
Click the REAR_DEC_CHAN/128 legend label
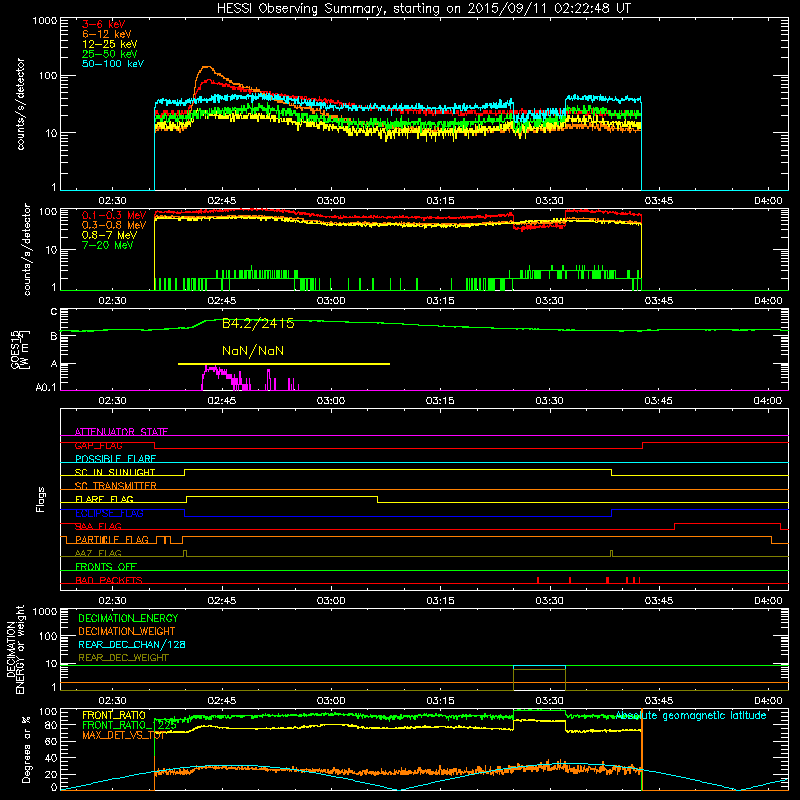coord(132,644)
